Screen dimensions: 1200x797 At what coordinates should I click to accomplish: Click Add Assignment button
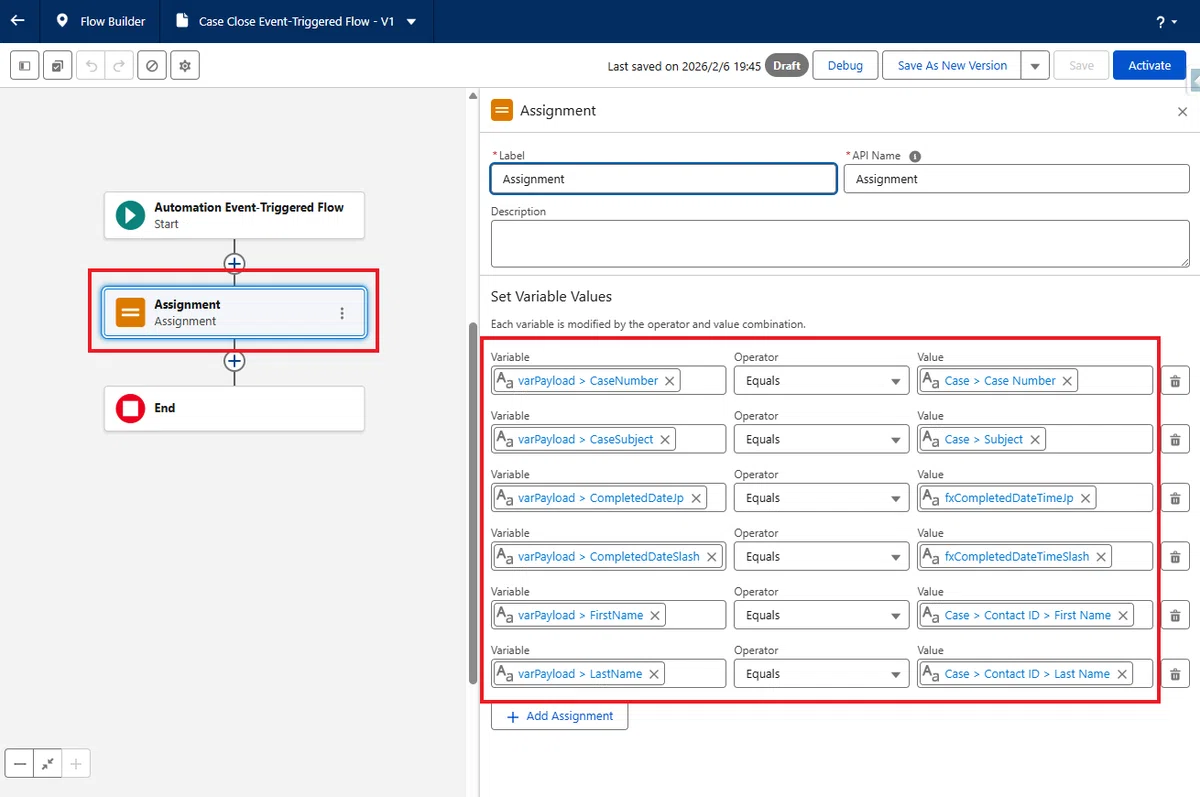(559, 717)
